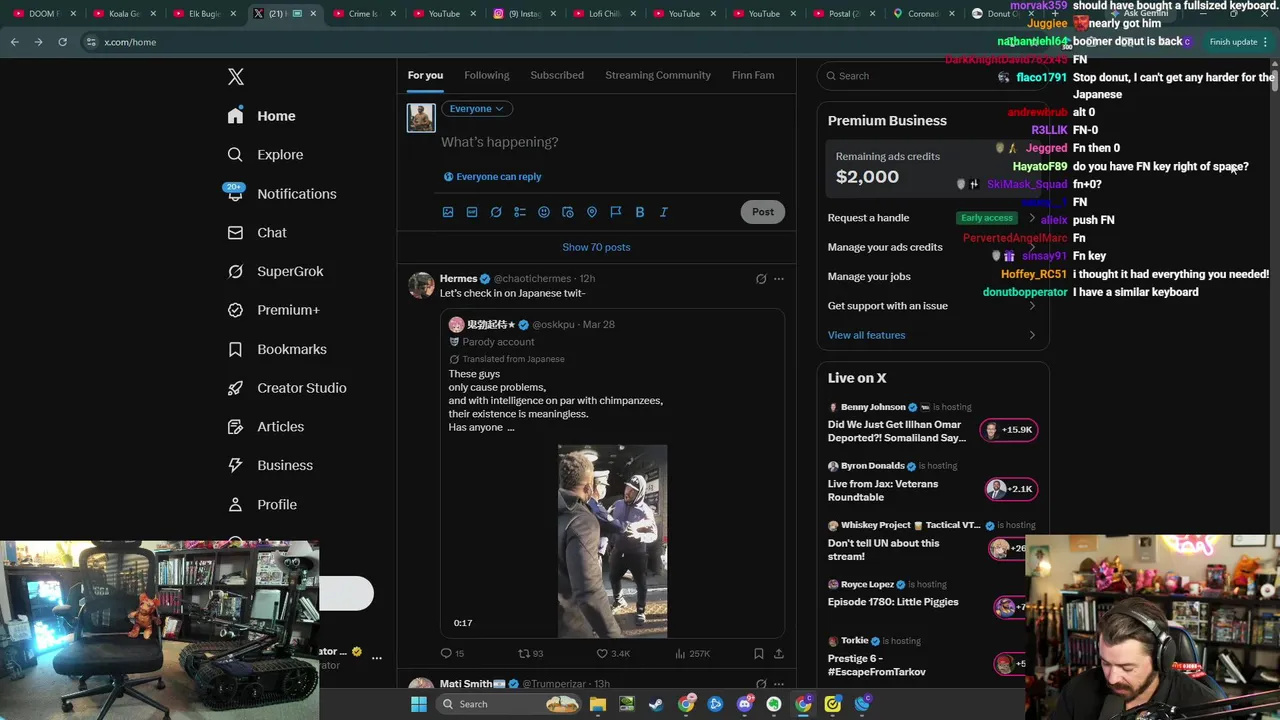Switch to the Lofi Chill browser tab
The height and width of the screenshot is (720, 1280).
point(605,14)
